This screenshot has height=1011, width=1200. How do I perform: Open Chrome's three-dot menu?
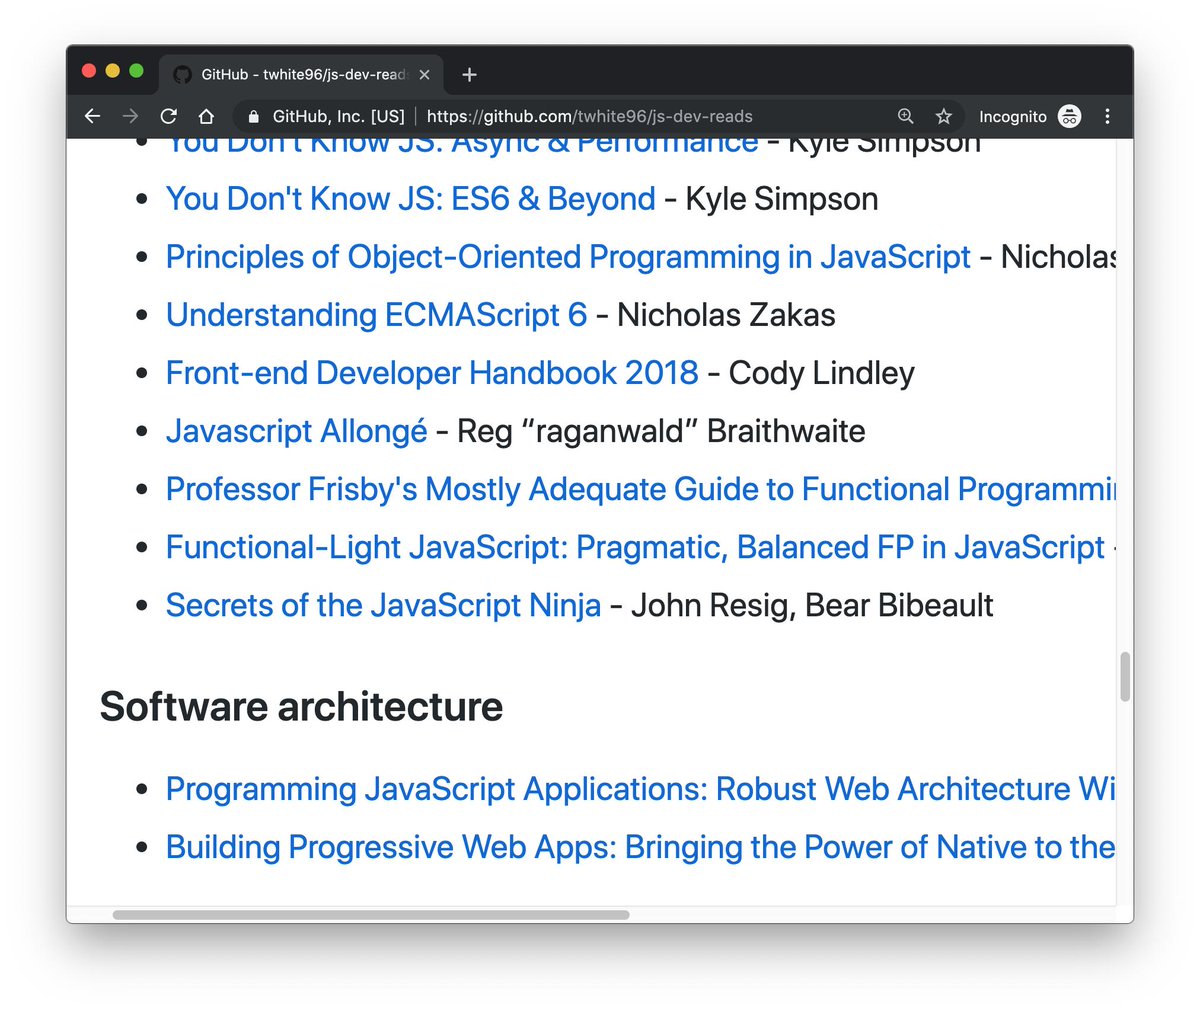coord(1107,116)
